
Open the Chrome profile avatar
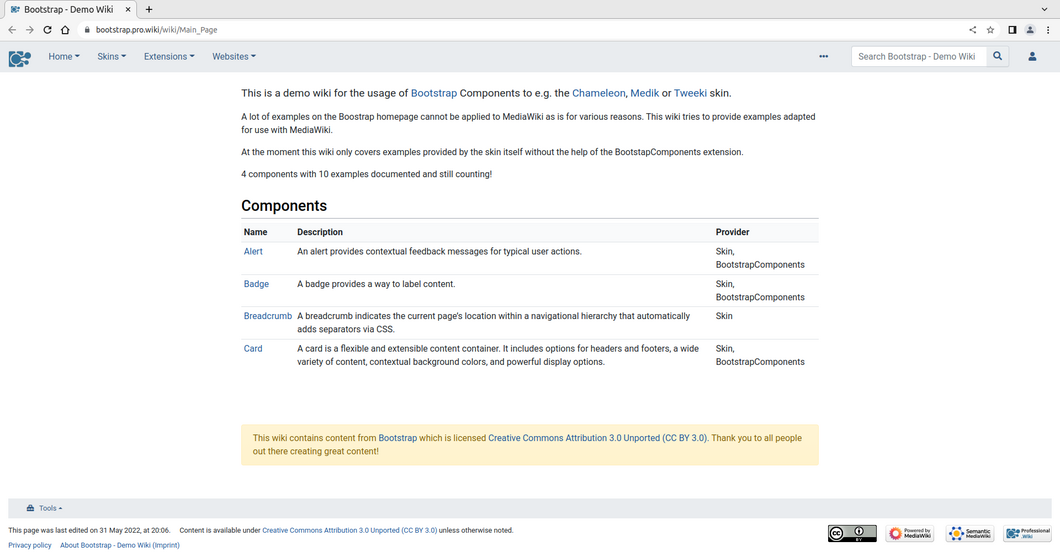coord(1030,30)
